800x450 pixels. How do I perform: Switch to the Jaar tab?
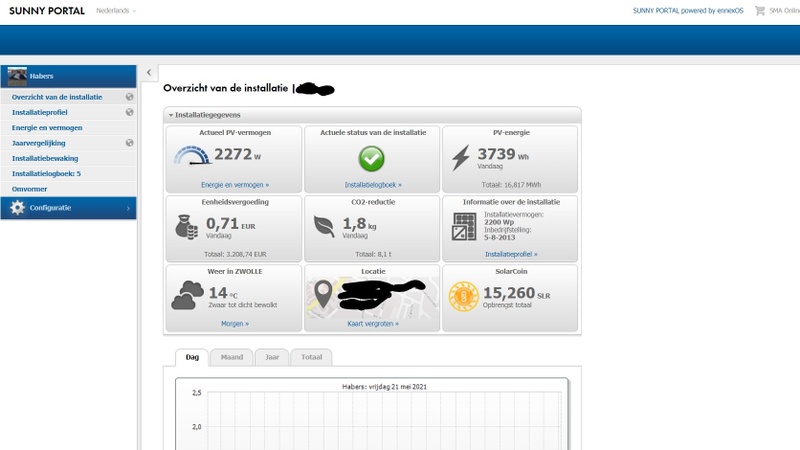(272, 357)
